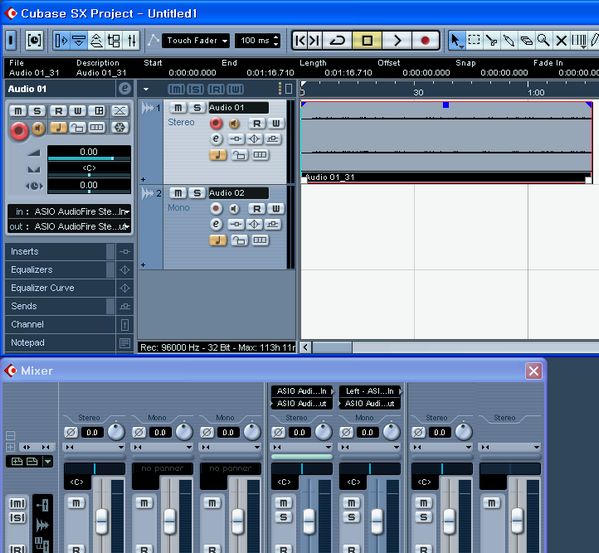Show the Inspector panel

[61, 40]
